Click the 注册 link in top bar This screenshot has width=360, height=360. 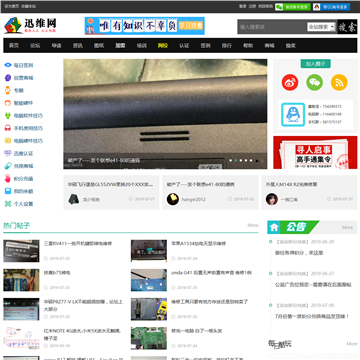(252, 6)
